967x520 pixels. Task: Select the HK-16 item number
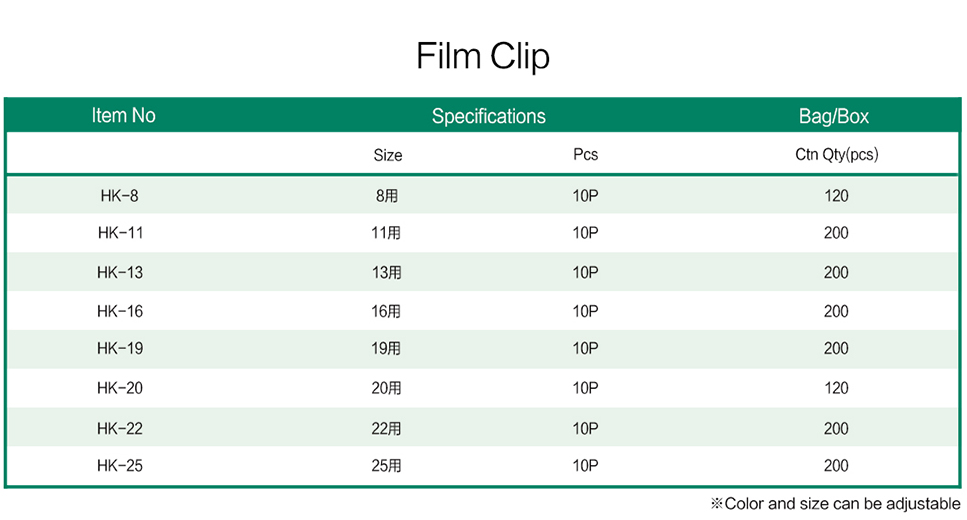pos(120,311)
